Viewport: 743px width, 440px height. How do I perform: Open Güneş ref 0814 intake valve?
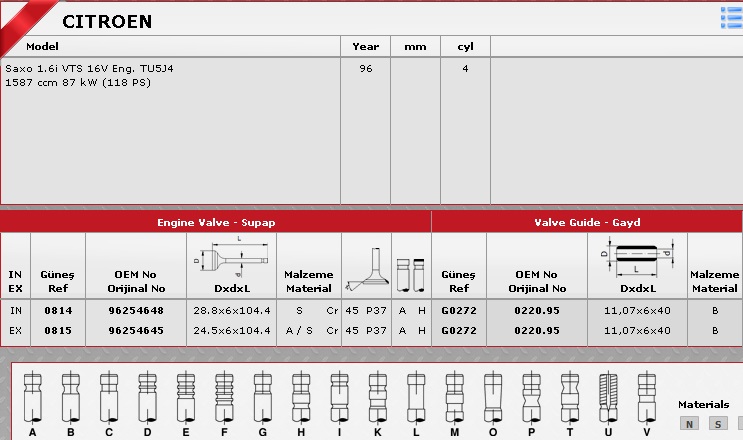[x=58, y=311]
